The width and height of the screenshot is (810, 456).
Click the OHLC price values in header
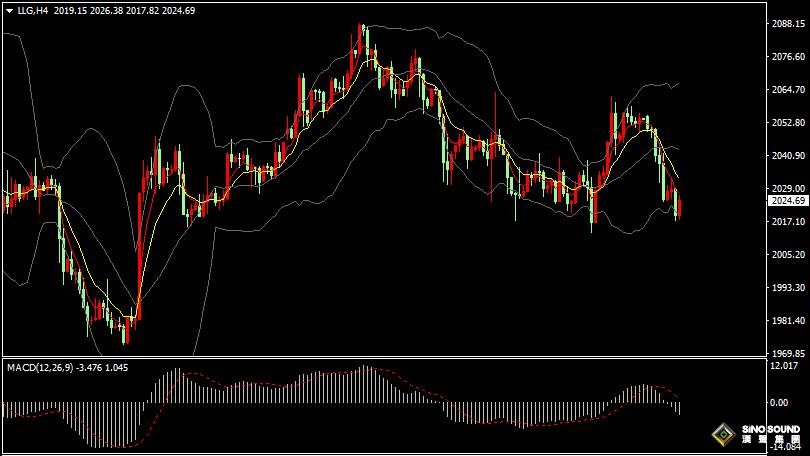125,10
